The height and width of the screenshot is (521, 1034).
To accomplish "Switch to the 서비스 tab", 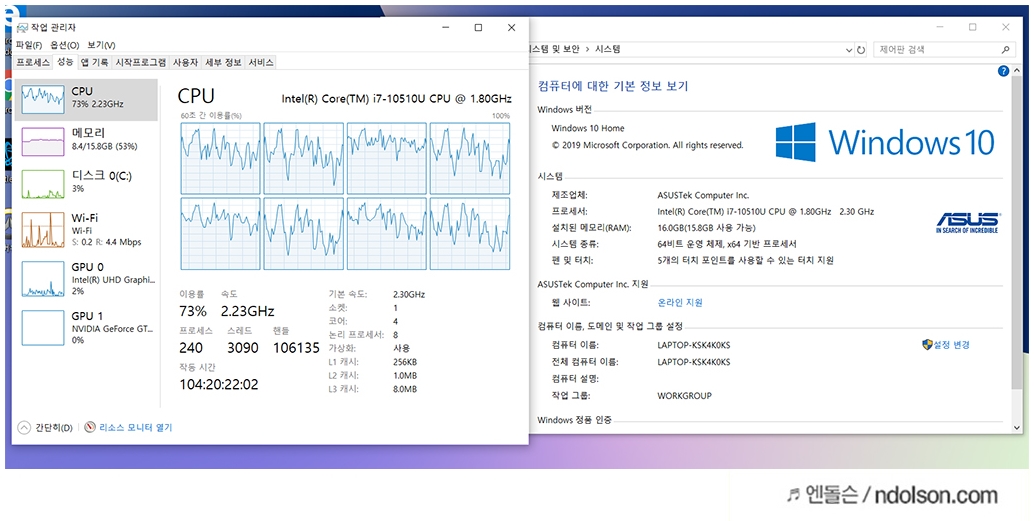I will coord(261,63).
